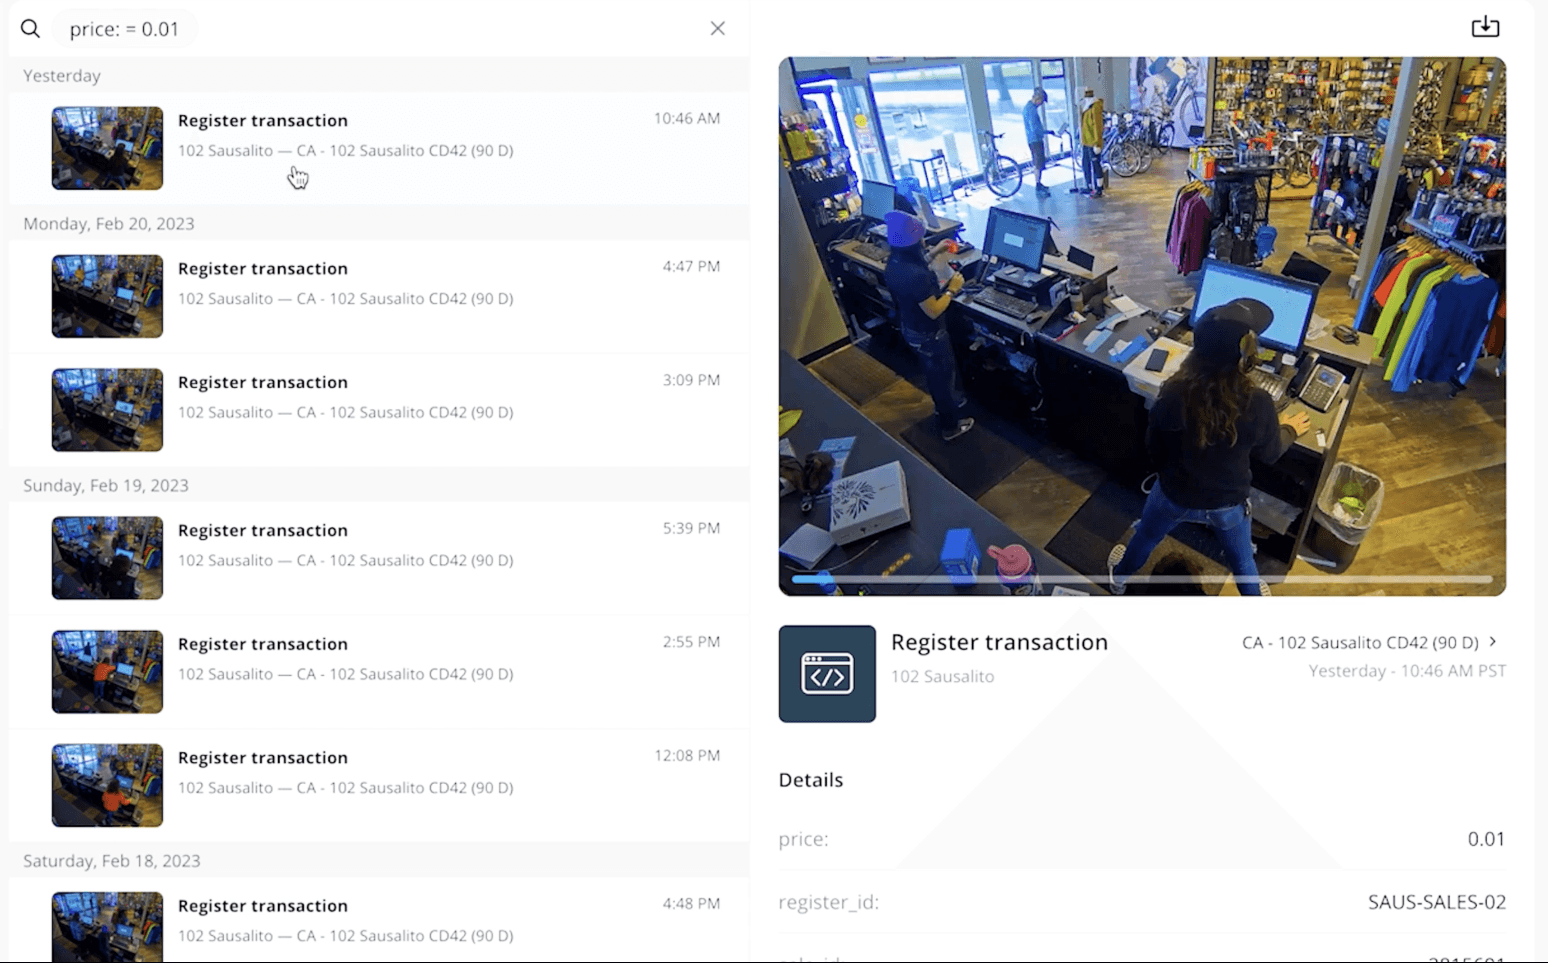The width and height of the screenshot is (1548, 963).
Task: Select the Monday 4:47 PM register transaction
Action: pyautogui.click(x=380, y=296)
